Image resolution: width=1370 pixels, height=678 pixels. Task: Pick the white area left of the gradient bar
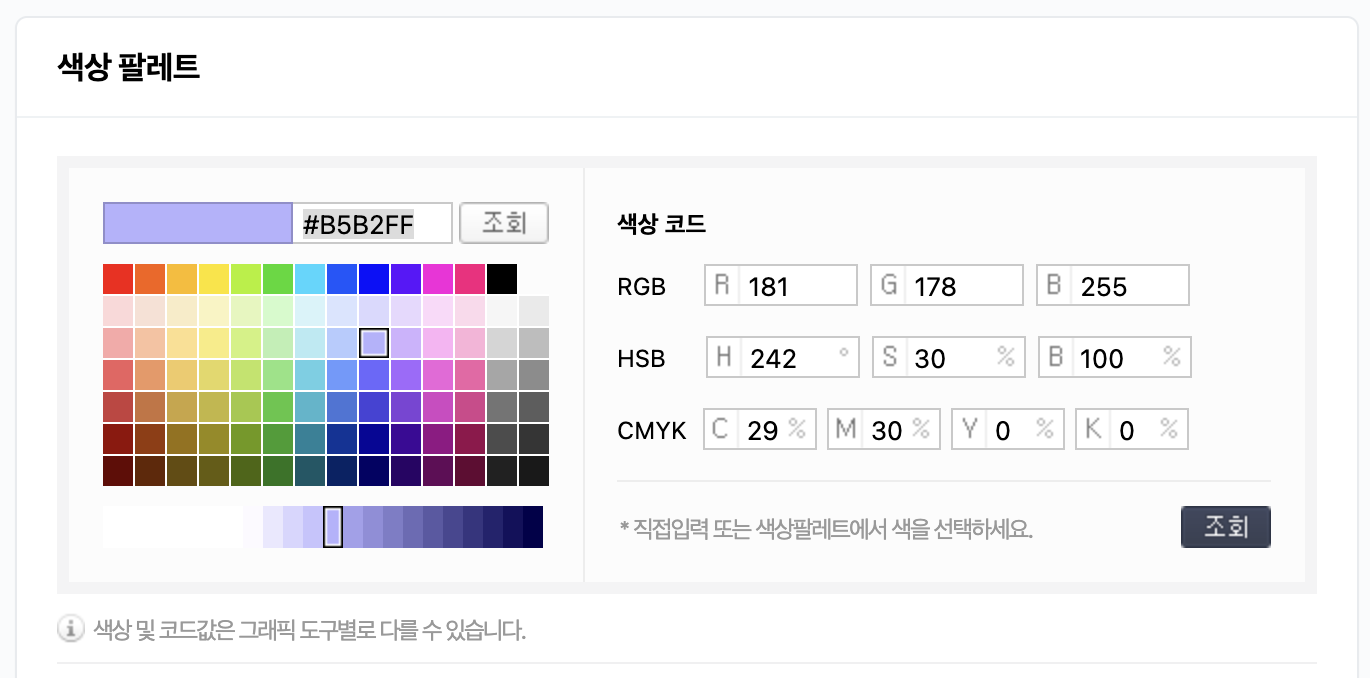(170, 527)
